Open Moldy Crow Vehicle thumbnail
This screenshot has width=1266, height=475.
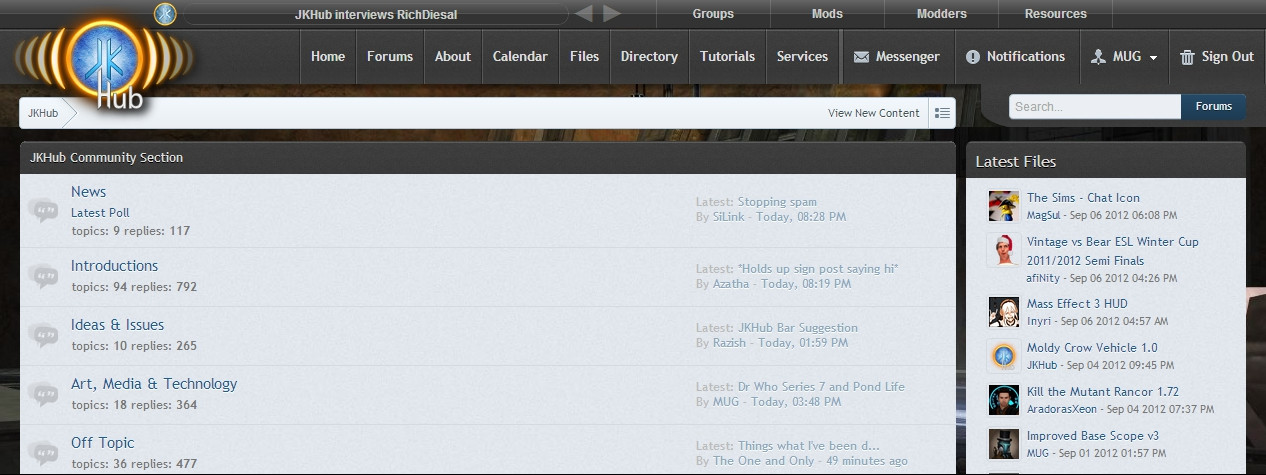(x=1004, y=356)
